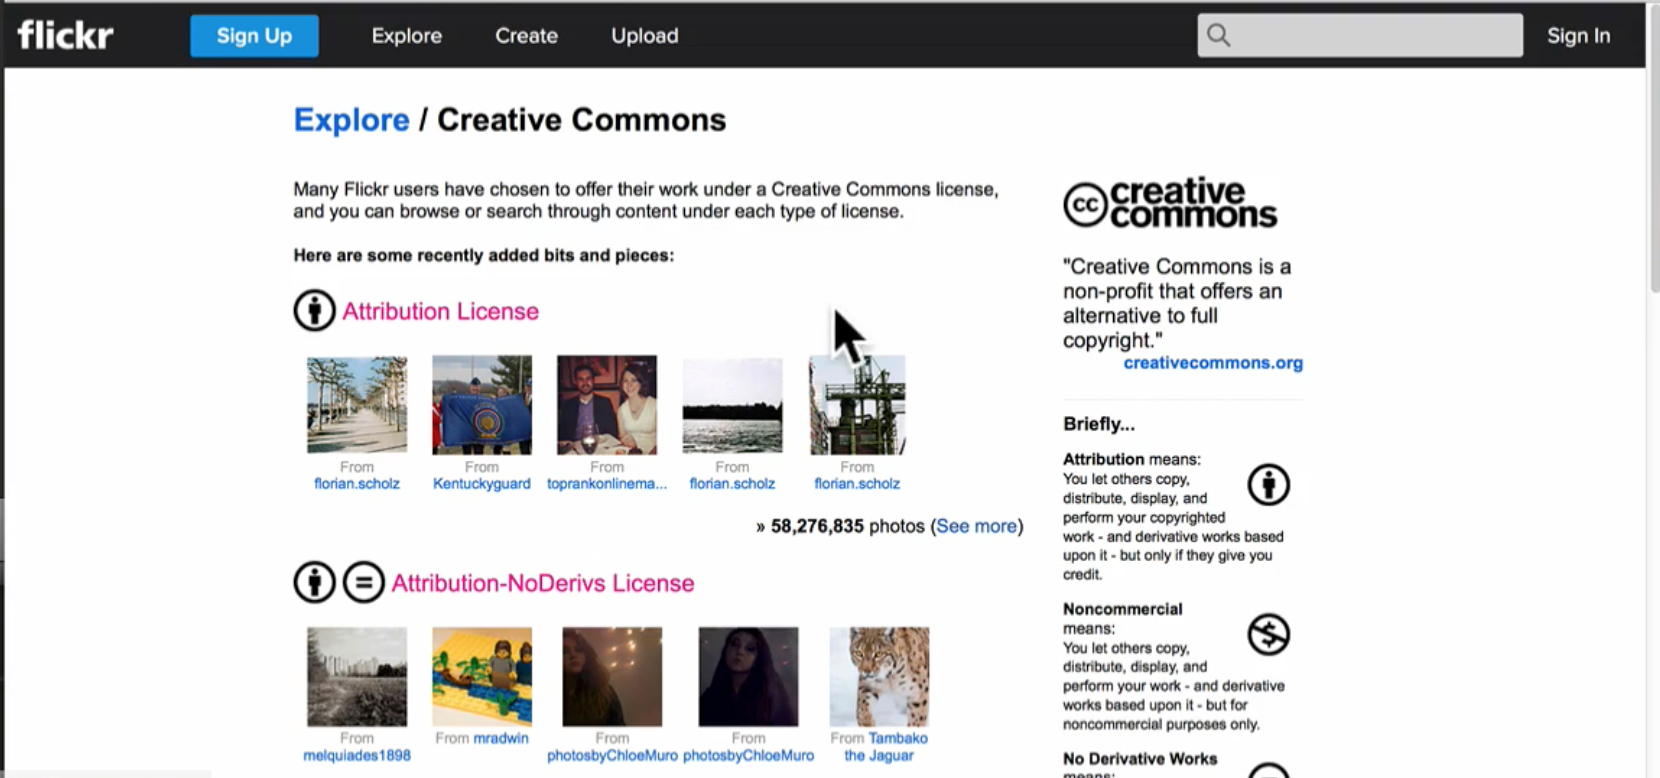
Task: Open the Attribution-NoDerivs License heading link
Action: 542,583
